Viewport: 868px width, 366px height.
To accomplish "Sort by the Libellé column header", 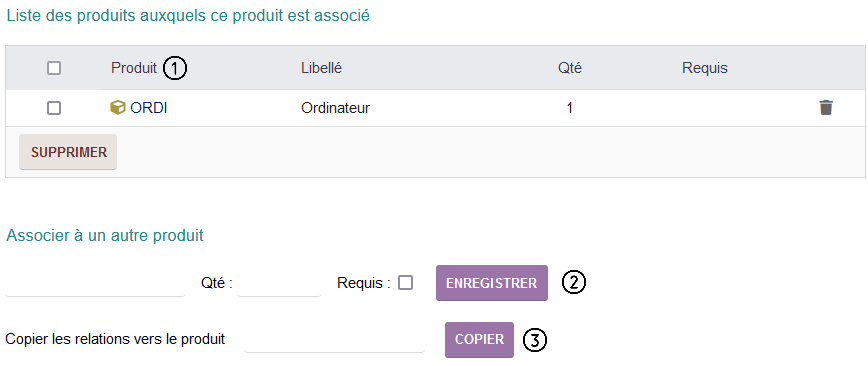I will [x=322, y=68].
